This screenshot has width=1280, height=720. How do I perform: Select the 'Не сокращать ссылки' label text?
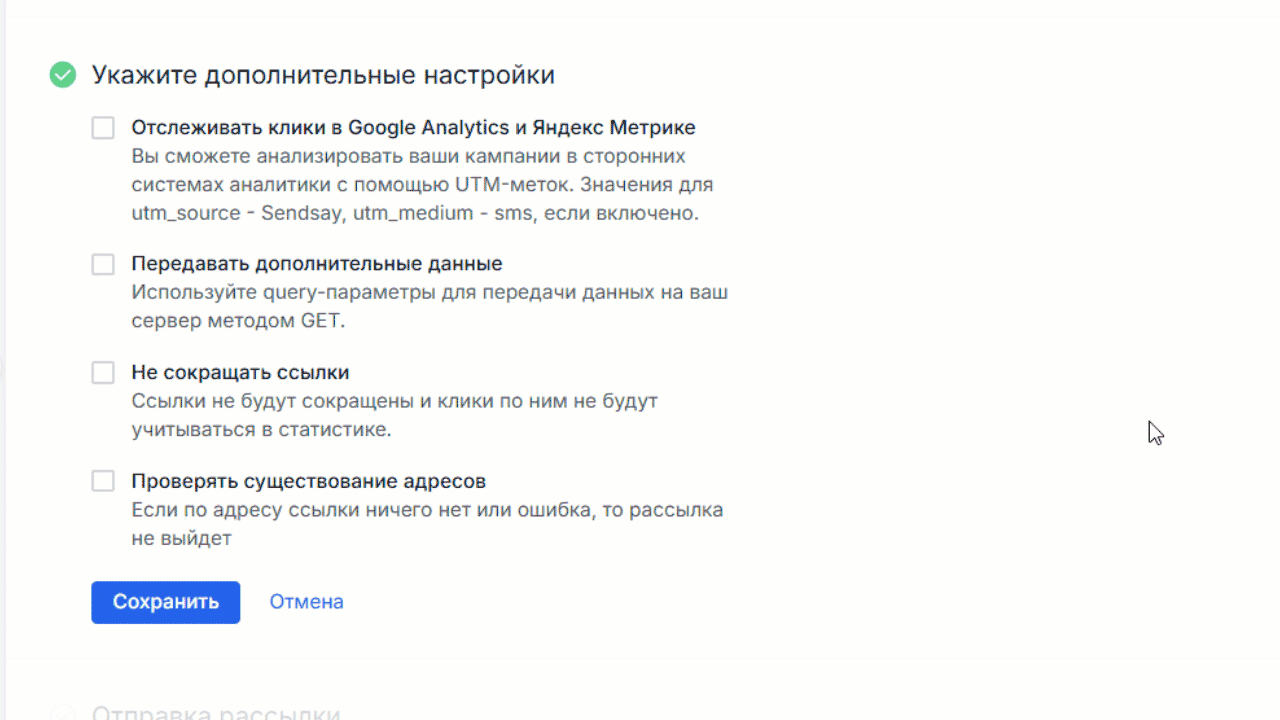(240, 373)
